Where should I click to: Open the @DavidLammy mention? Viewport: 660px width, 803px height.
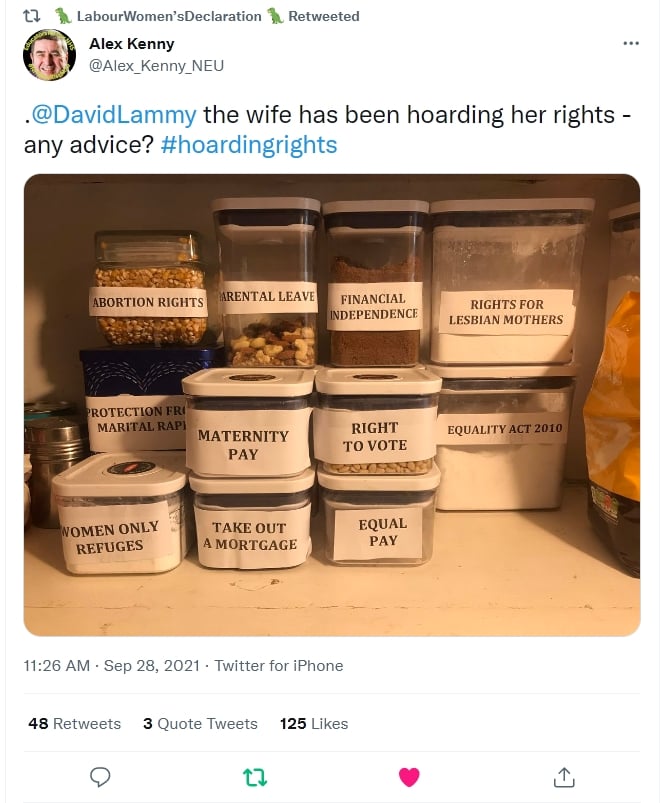tap(114, 114)
